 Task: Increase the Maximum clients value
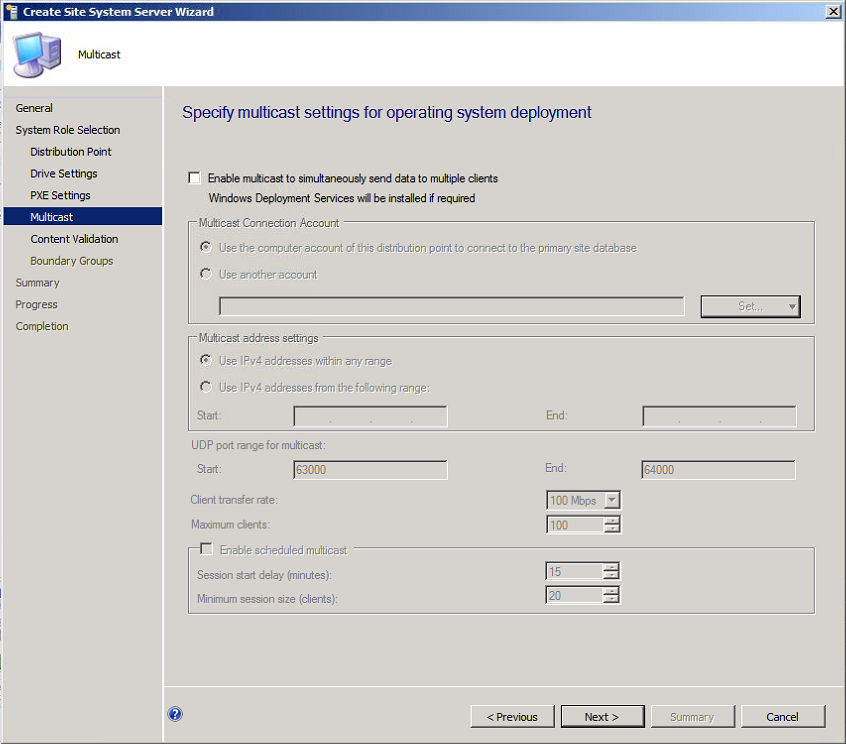point(612,521)
